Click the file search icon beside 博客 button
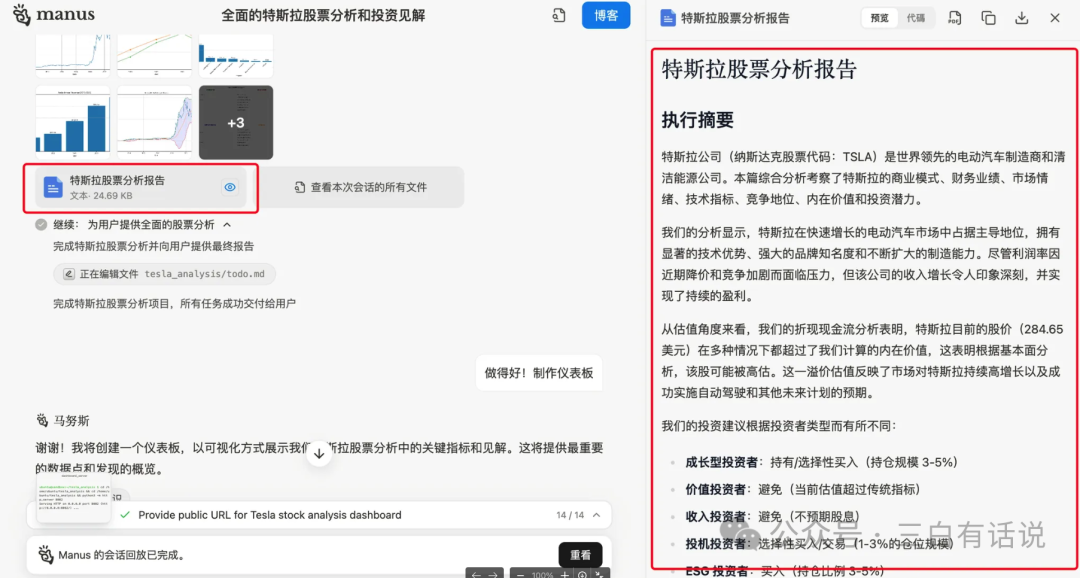This screenshot has height=578, width=1080. [x=559, y=16]
